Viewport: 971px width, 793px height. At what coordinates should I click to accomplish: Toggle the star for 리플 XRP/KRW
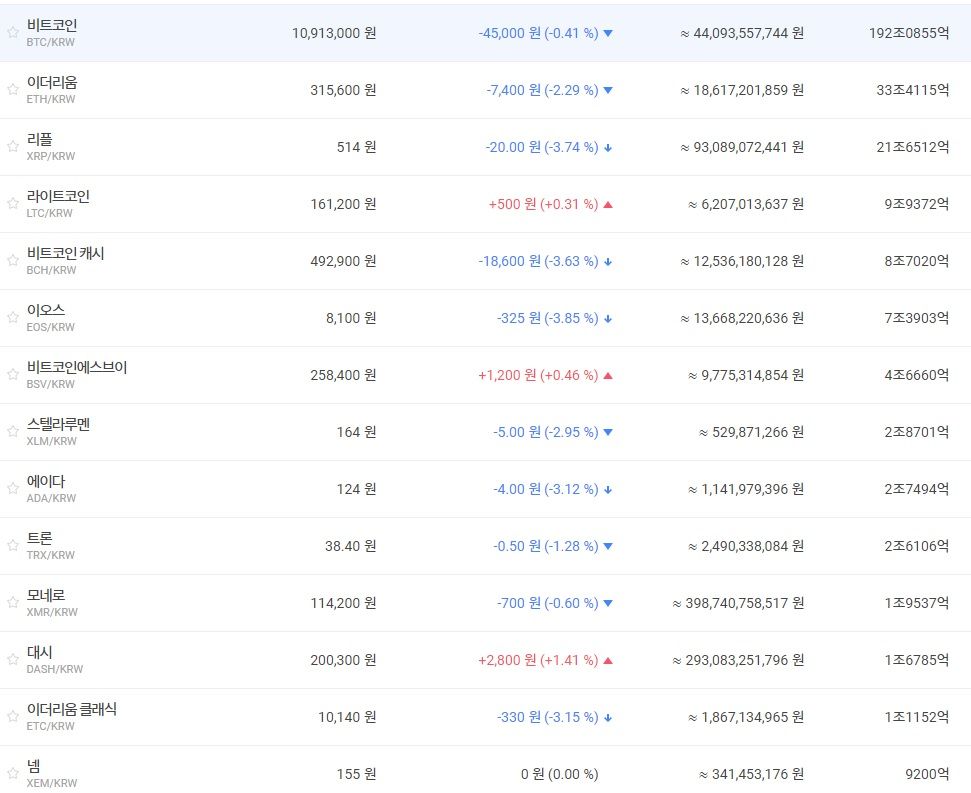coord(12,146)
